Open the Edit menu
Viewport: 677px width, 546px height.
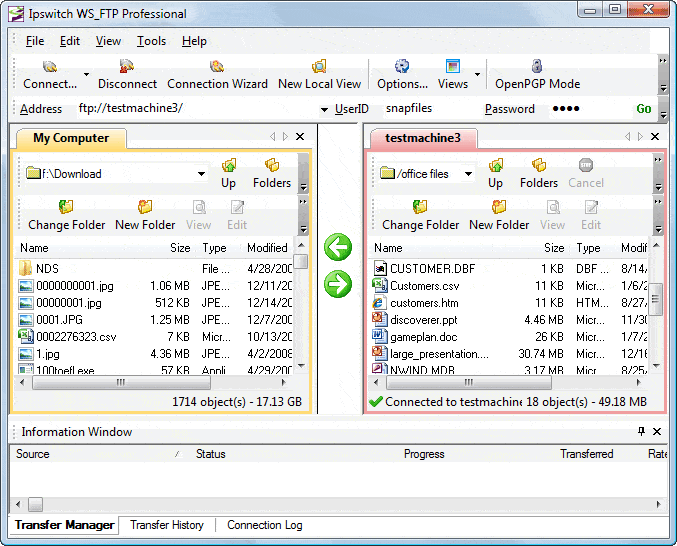tap(70, 41)
